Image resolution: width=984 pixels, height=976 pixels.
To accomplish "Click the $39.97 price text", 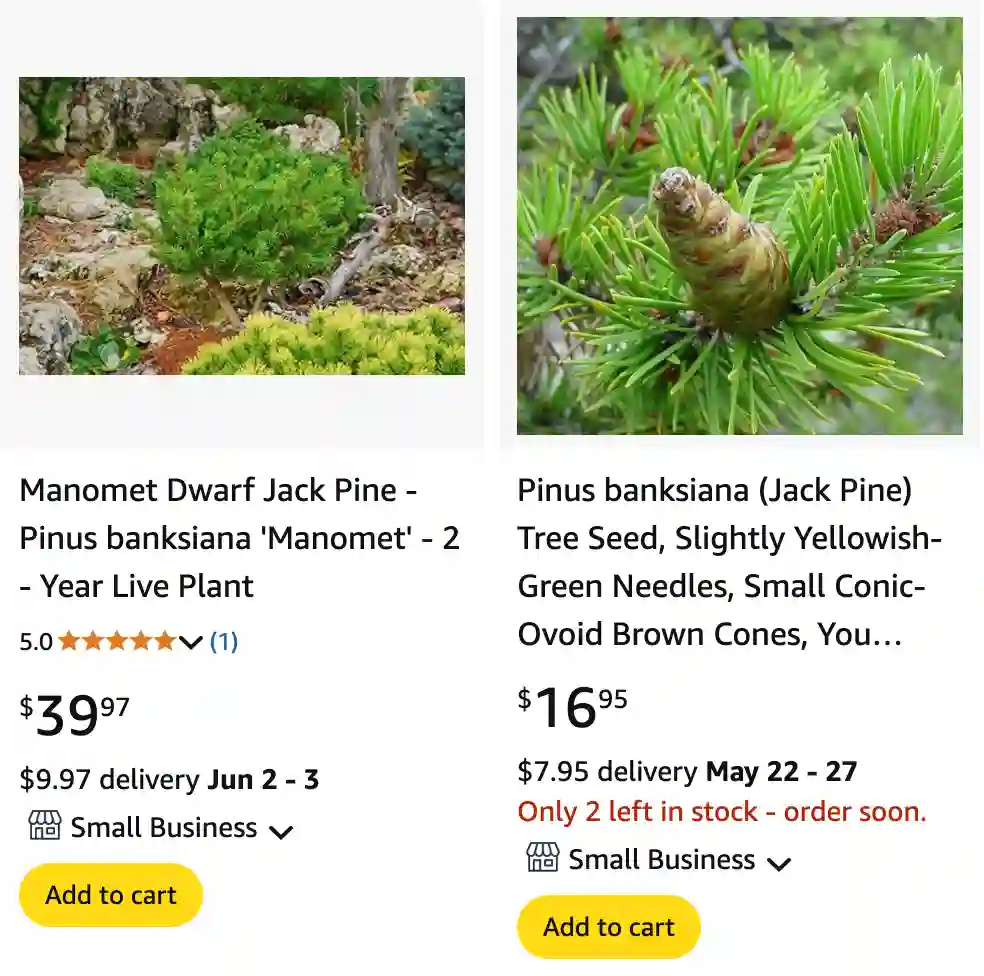I will [x=72, y=710].
